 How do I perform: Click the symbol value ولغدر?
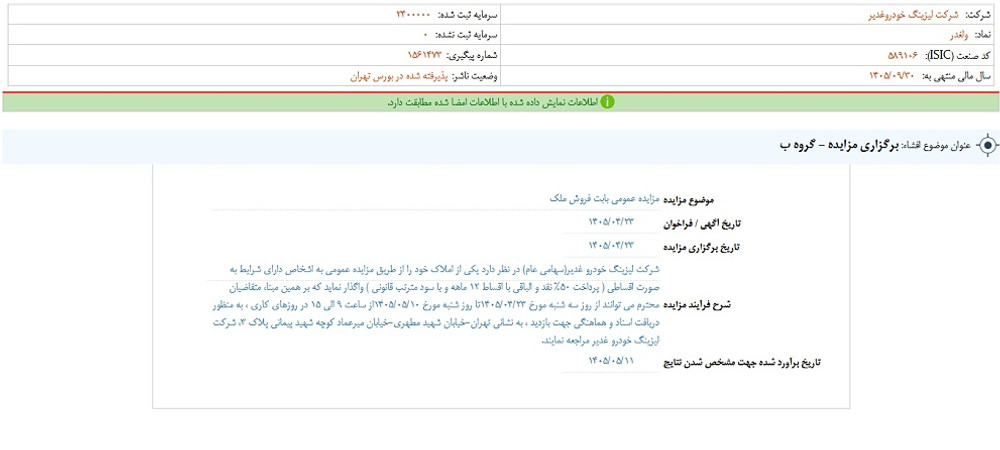(947, 34)
